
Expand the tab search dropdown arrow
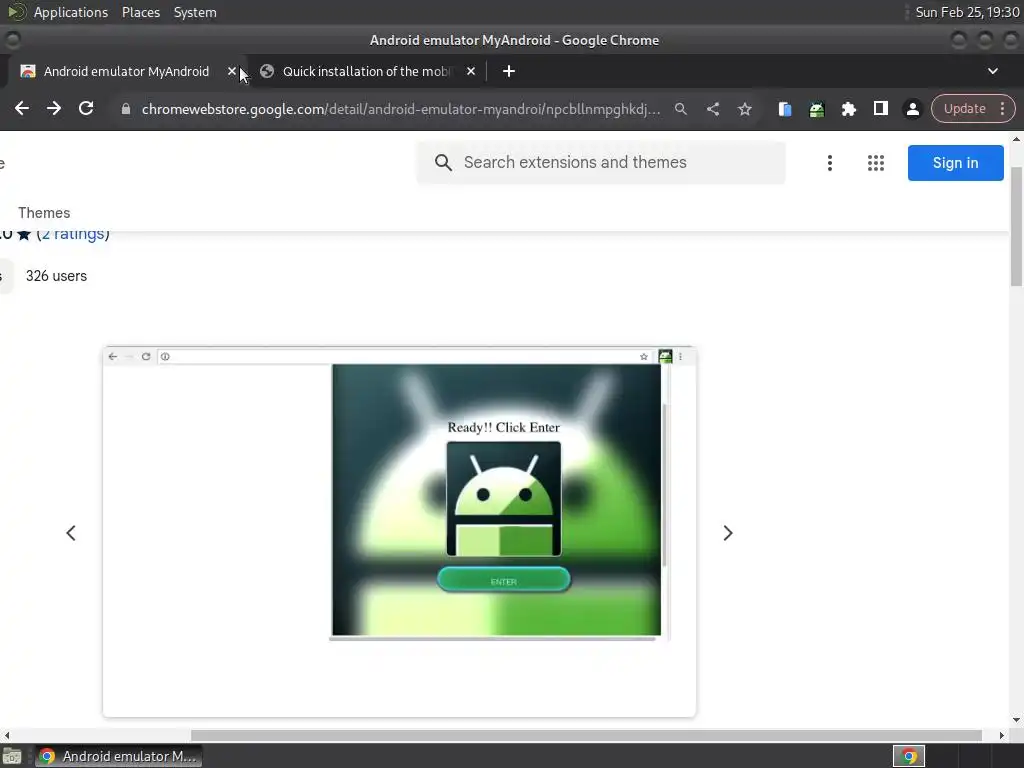(x=993, y=71)
